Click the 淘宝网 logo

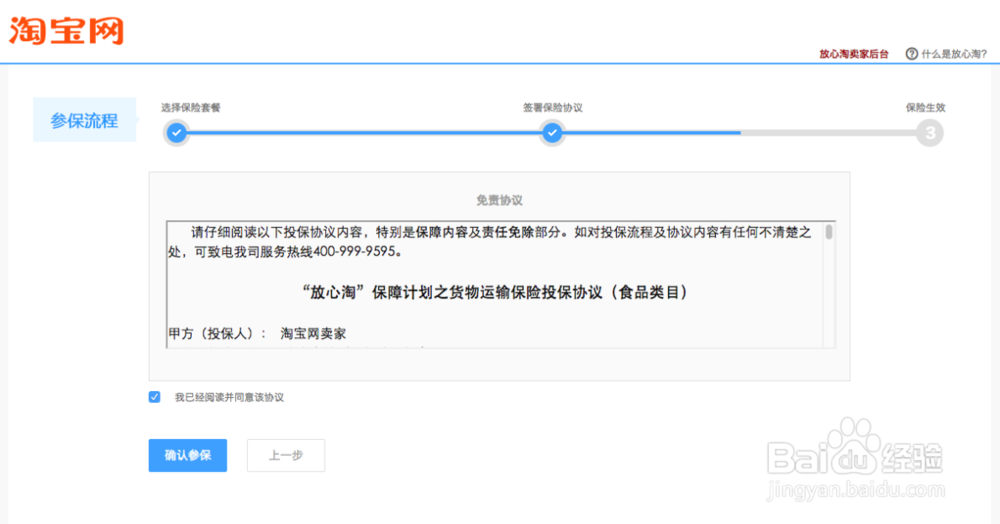click(x=66, y=31)
